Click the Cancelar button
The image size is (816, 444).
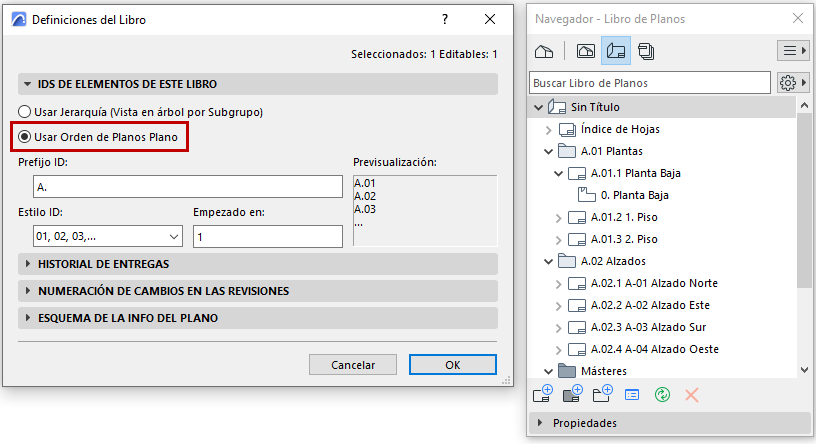coord(353,365)
